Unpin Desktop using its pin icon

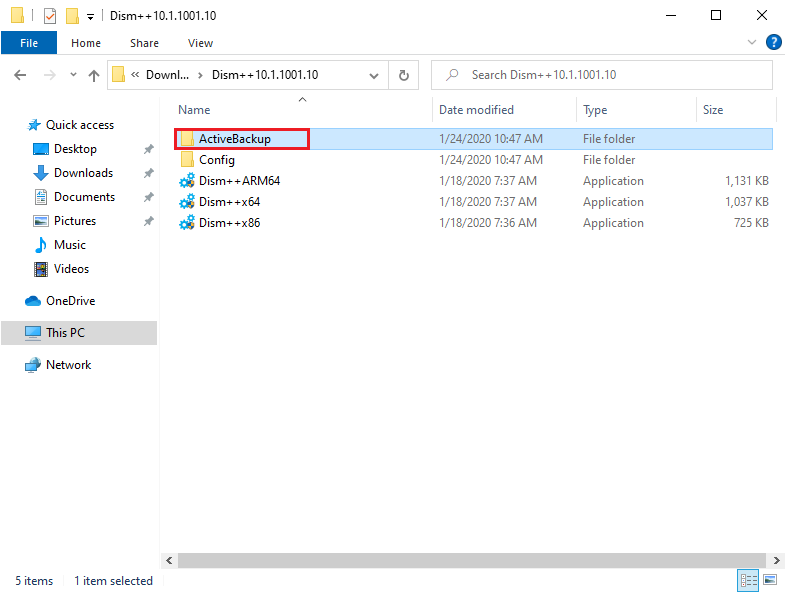pyautogui.click(x=148, y=149)
